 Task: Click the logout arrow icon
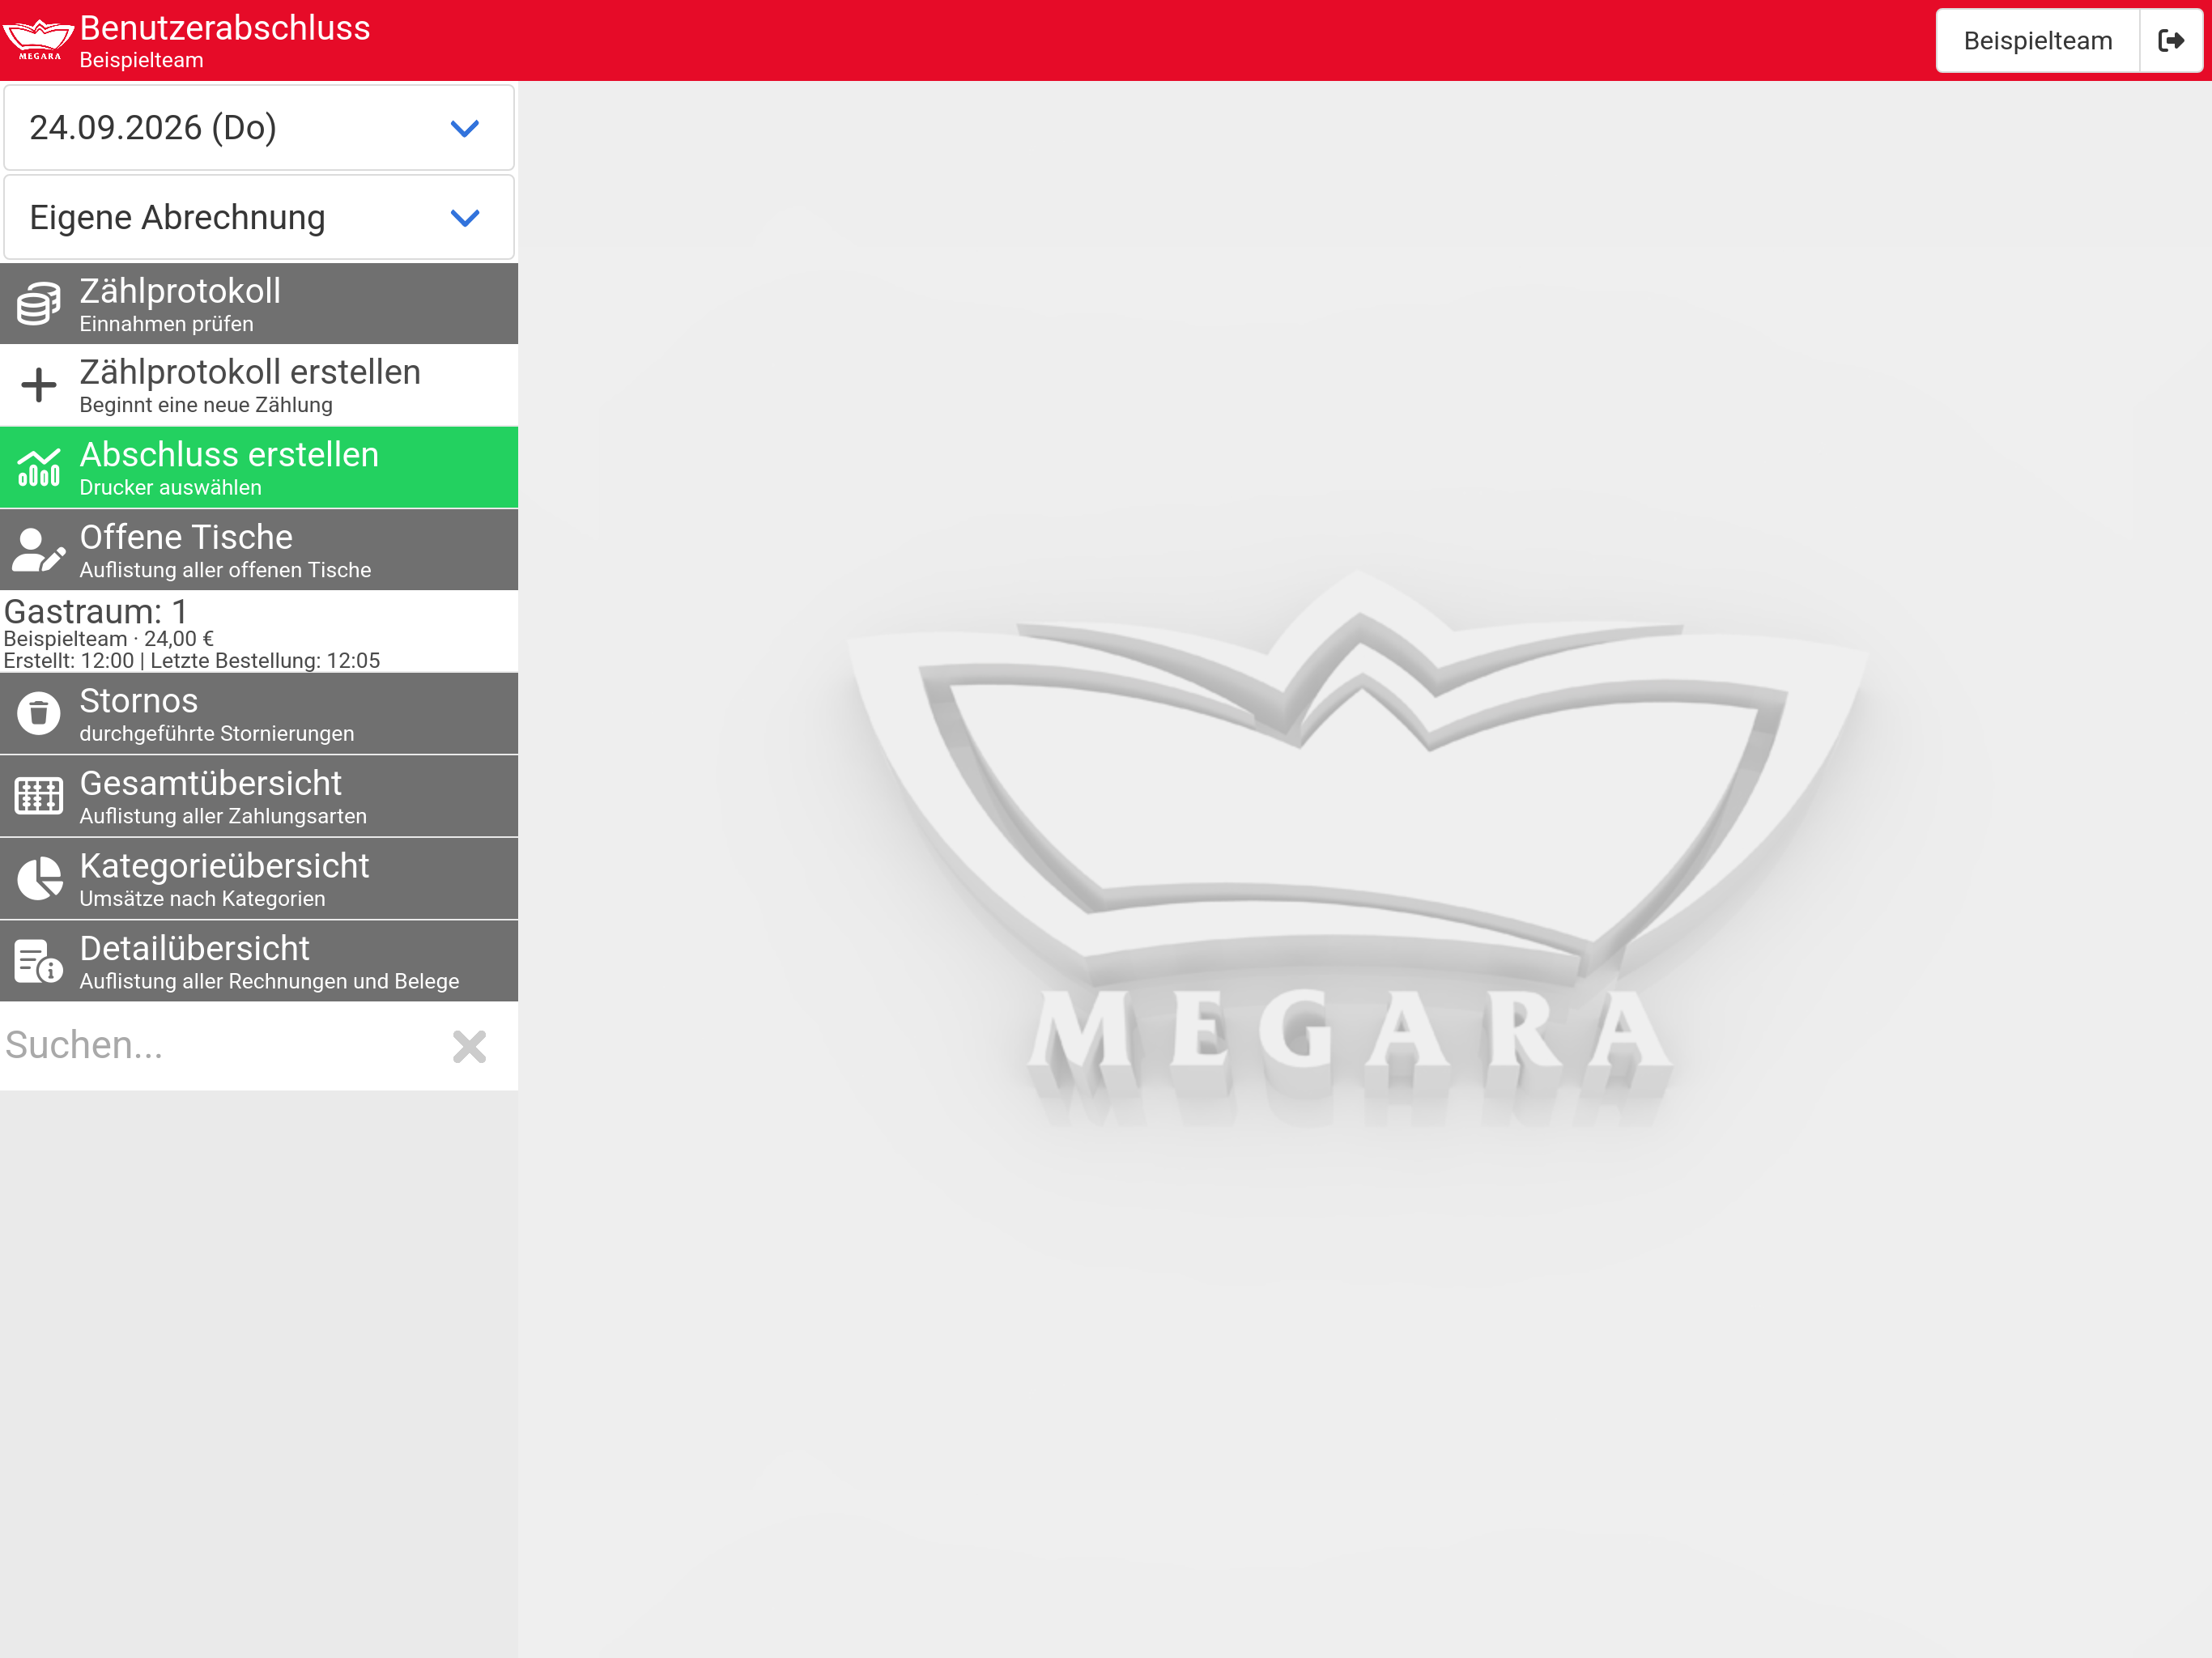coord(2171,41)
